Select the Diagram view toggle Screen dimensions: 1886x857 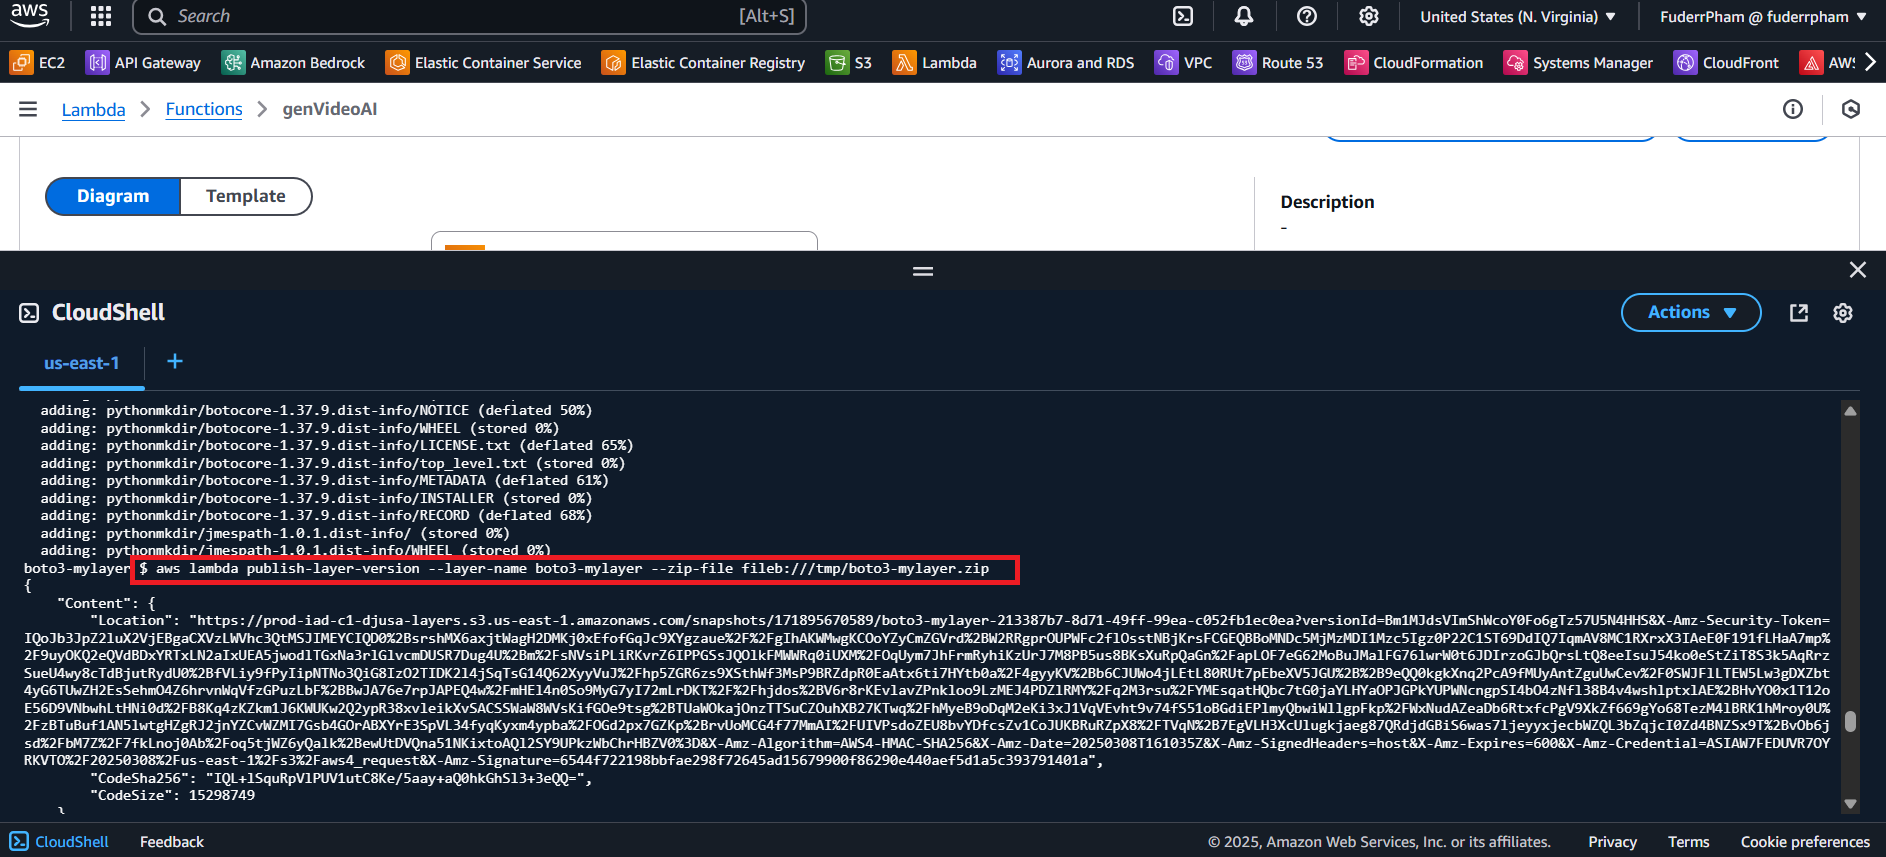(x=113, y=196)
